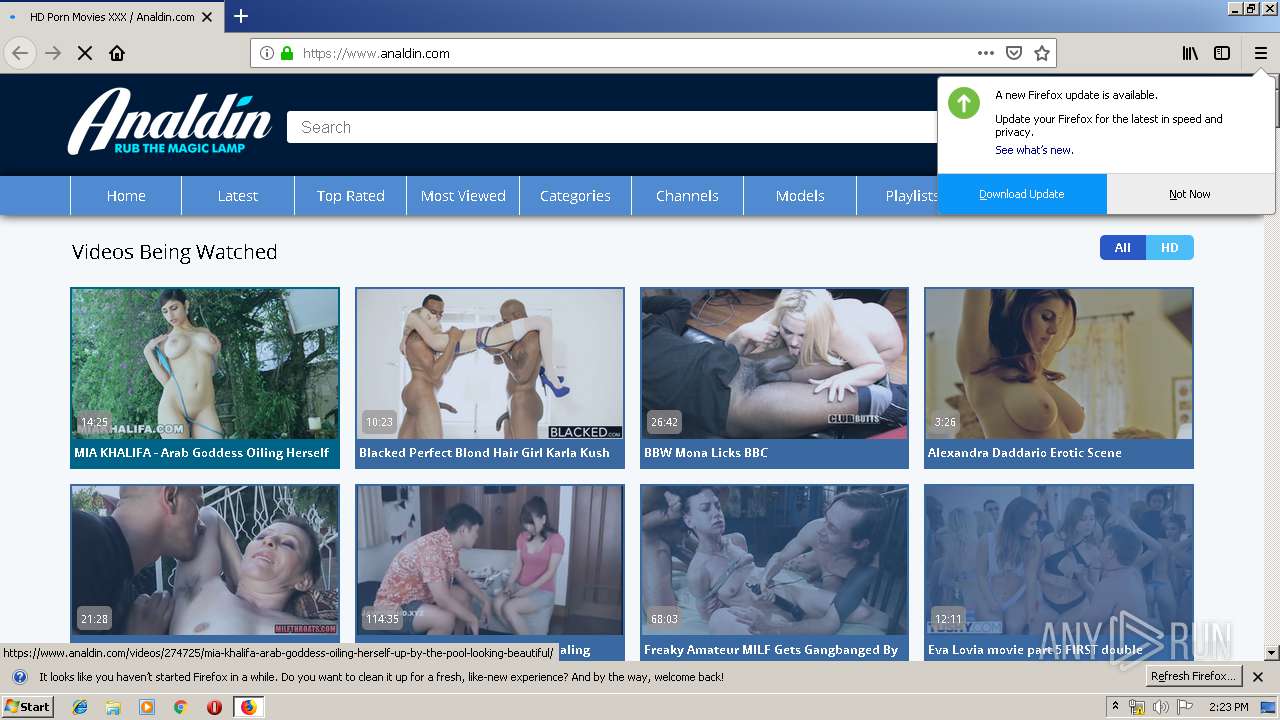This screenshot has height=720, width=1280.
Task: Open the thumbnail with duration 26:42
Action: tap(774, 364)
